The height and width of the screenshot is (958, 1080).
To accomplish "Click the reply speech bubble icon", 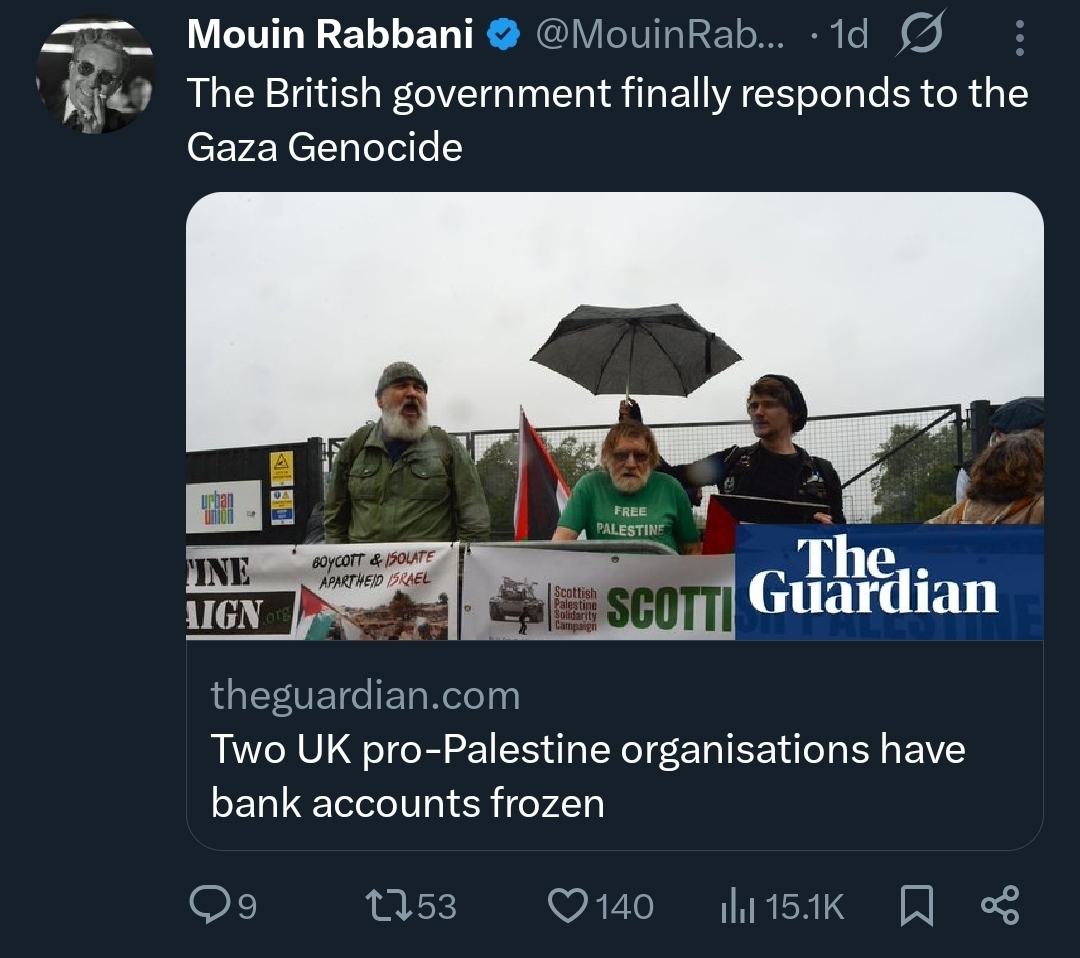I will [x=208, y=906].
